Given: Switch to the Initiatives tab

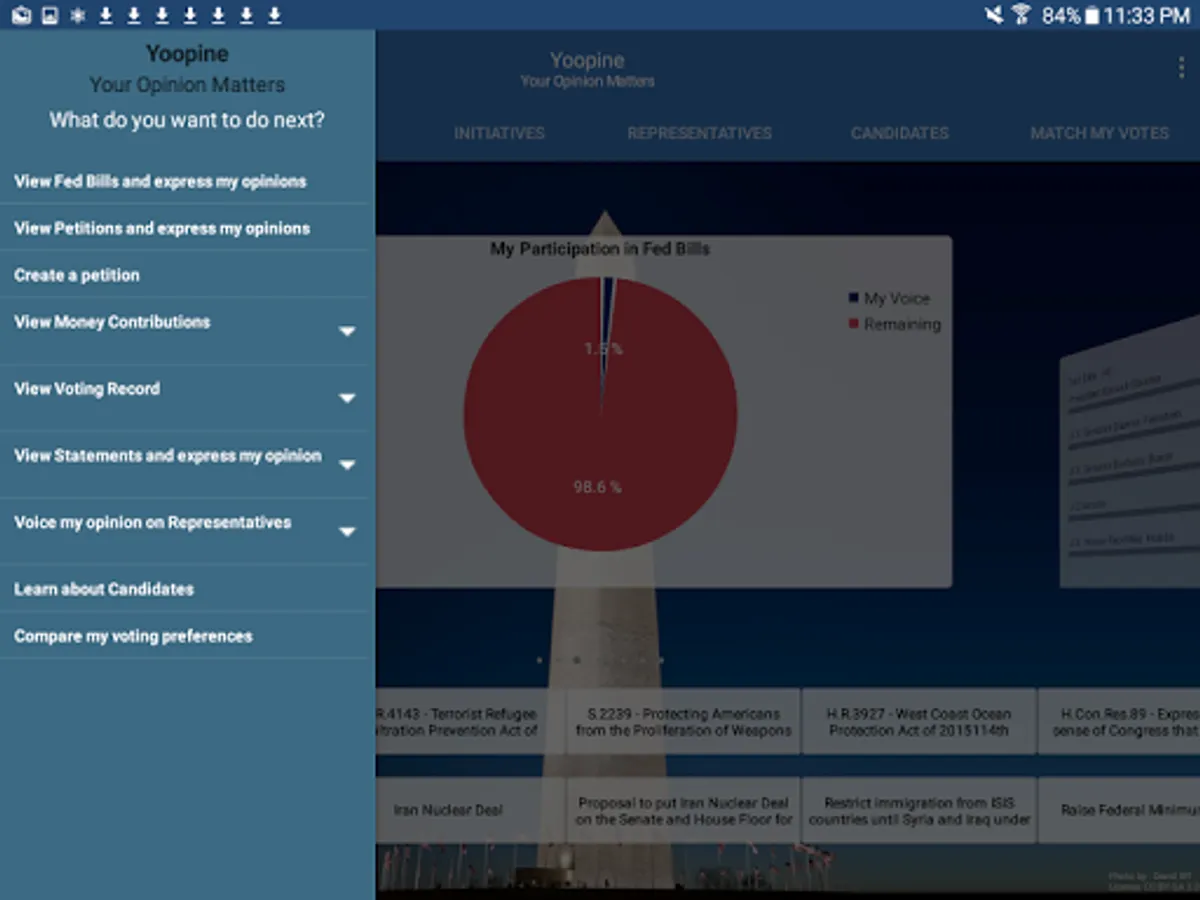Looking at the screenshot, I should [x=499, y=133].
